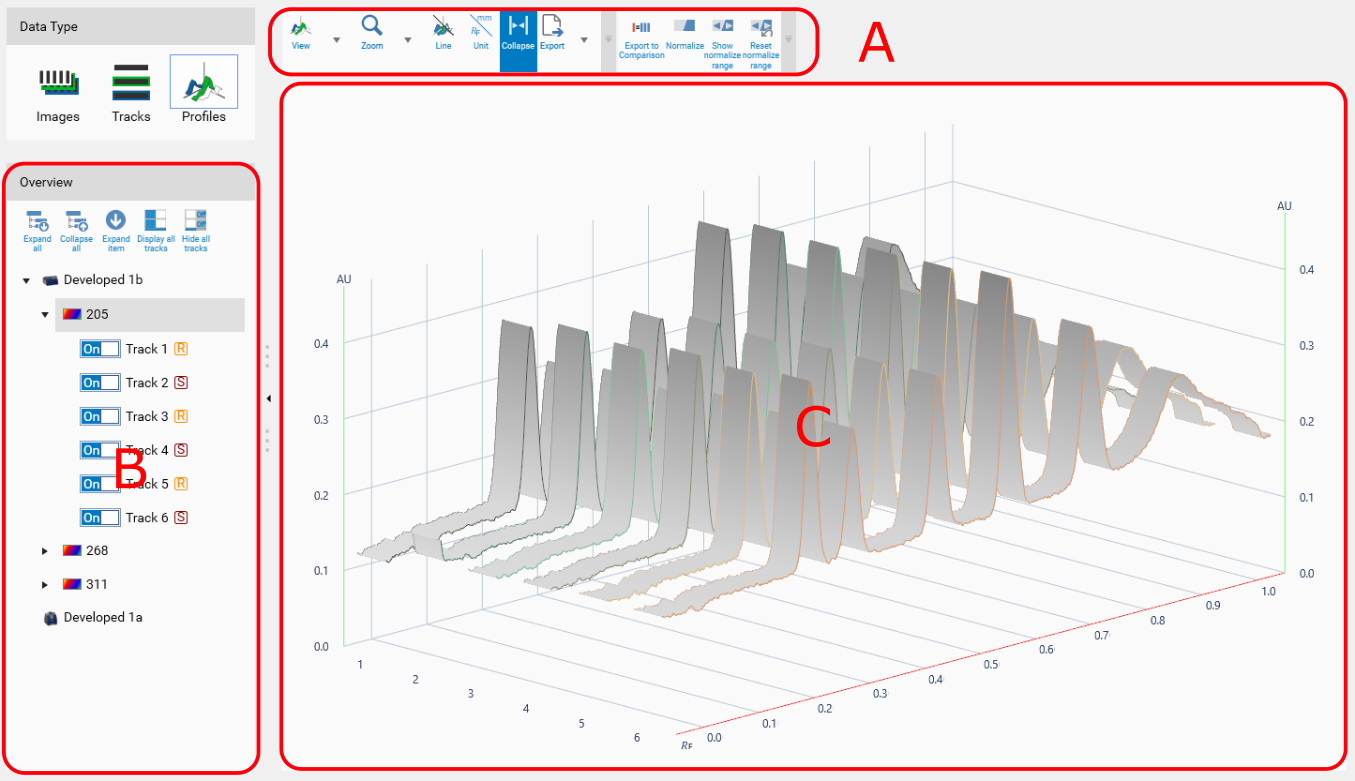
Task: Click the View icon in toolbar
Action: (x=300, y=31)
